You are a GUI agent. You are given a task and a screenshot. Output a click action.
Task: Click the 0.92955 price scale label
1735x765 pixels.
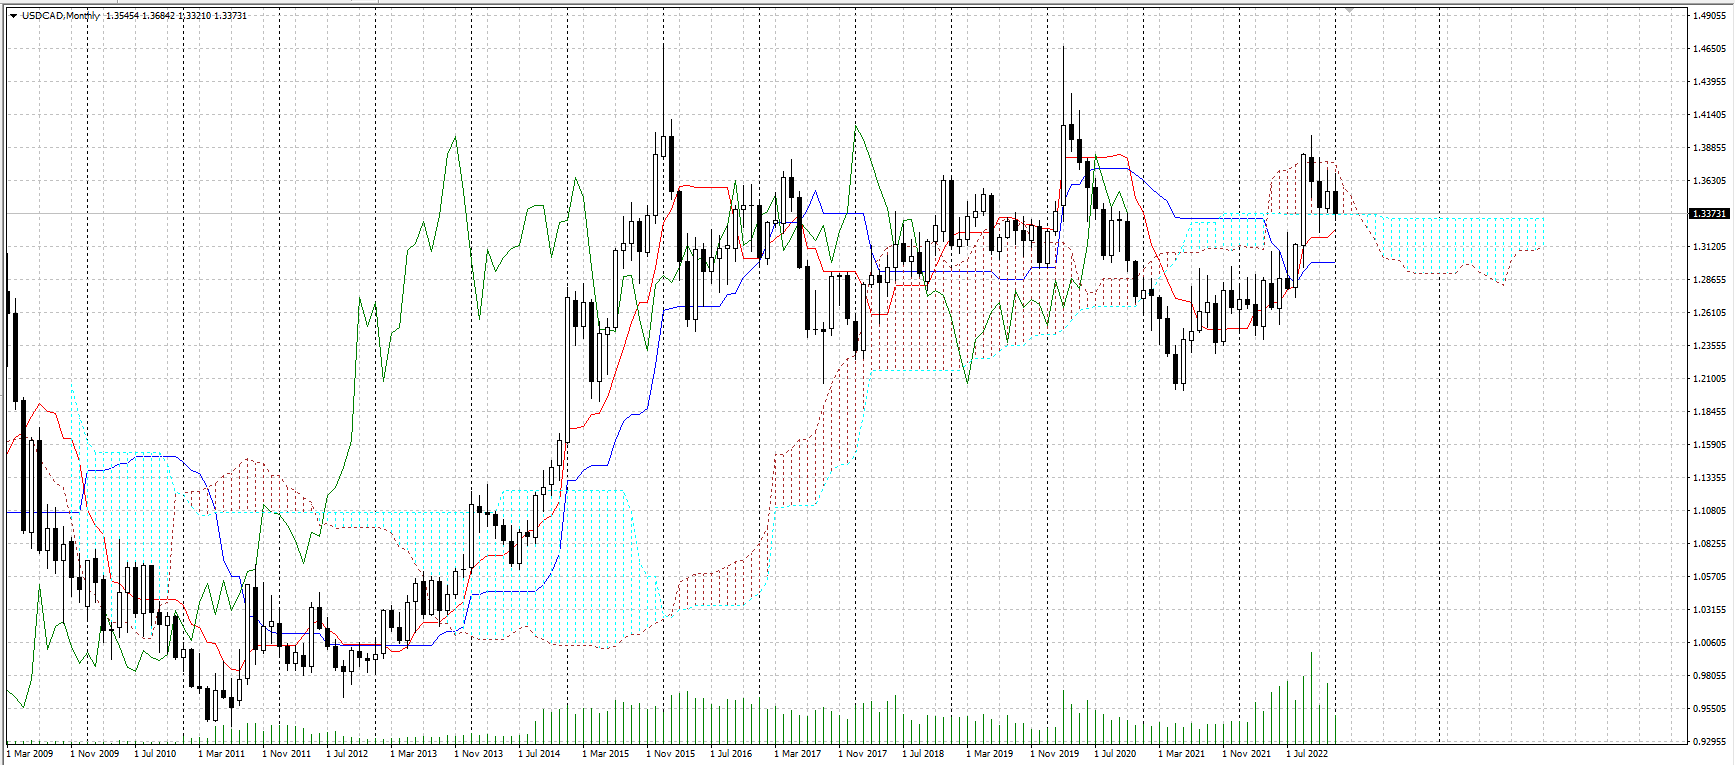coord(1710,742)
